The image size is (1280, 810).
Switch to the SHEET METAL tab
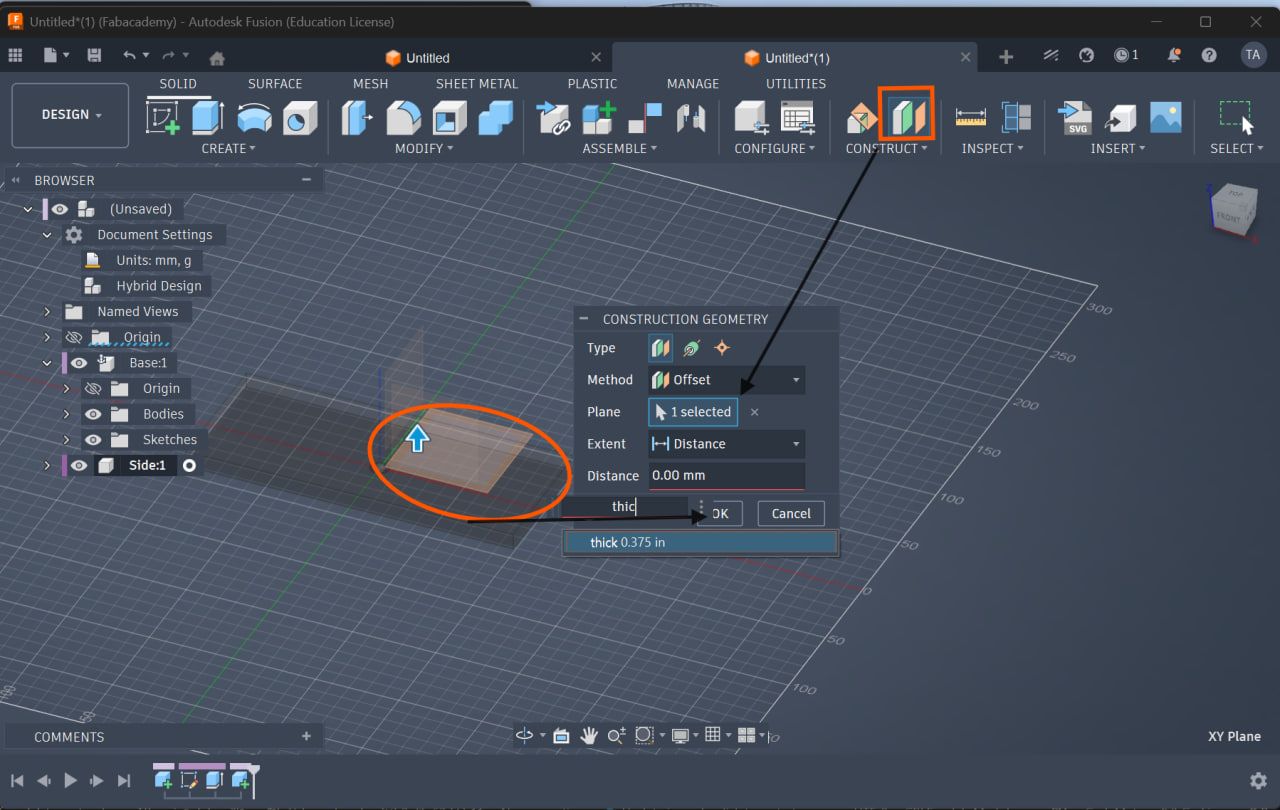pos(477,84)
